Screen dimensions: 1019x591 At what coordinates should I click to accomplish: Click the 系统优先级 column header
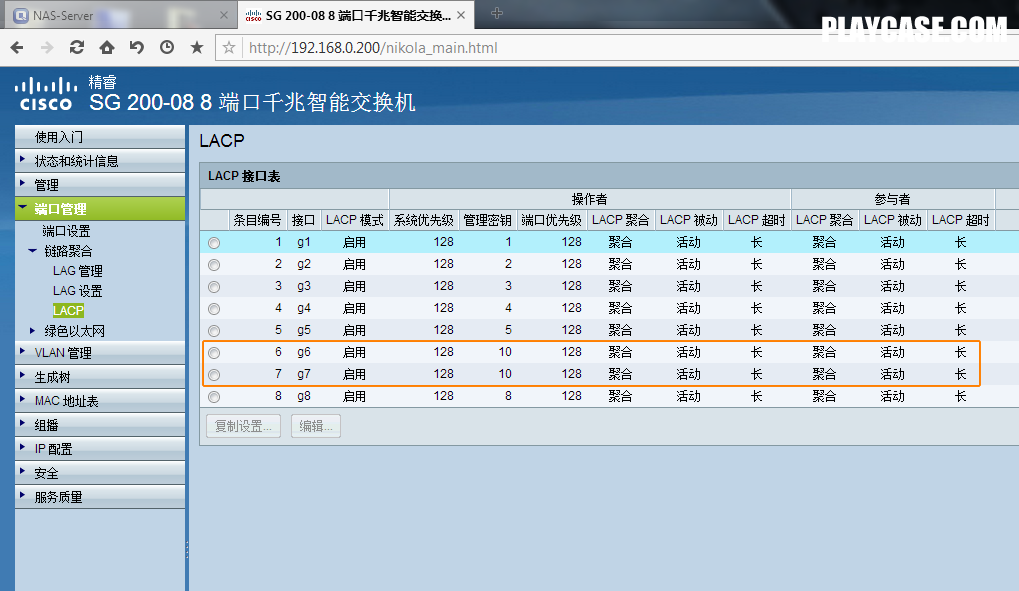click(424, 220)
